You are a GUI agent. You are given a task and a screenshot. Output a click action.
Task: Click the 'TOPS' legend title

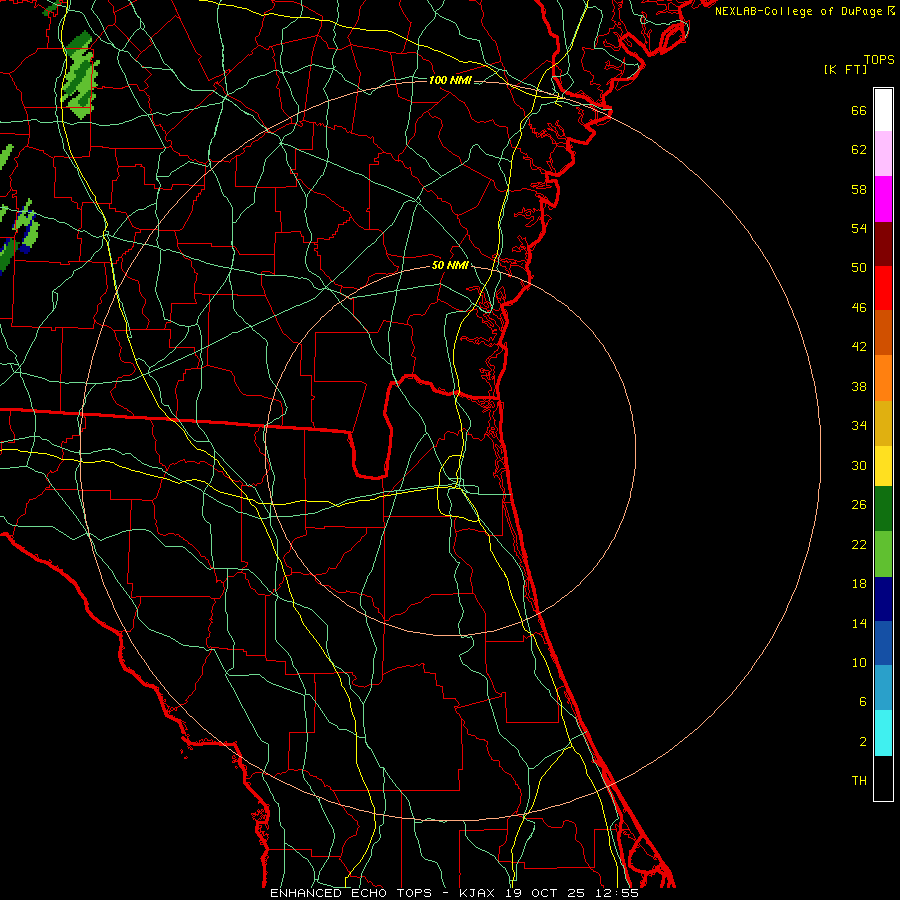coord(879,60)
